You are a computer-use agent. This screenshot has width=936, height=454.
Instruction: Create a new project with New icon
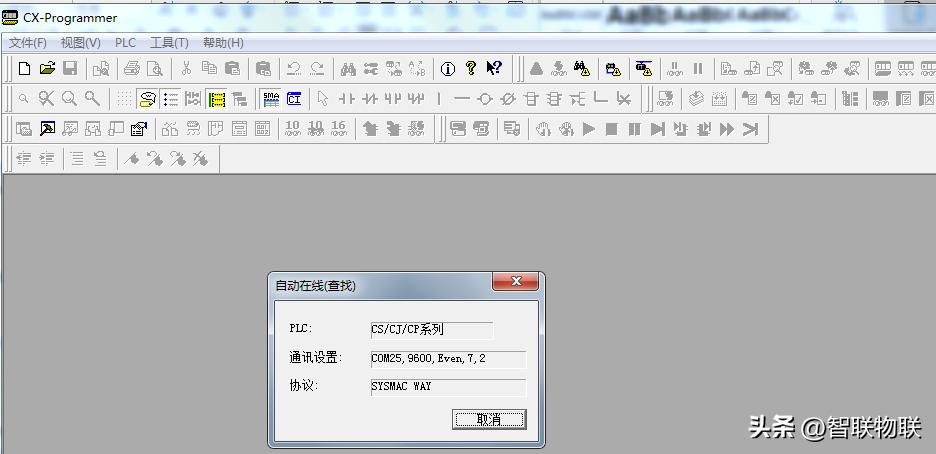tap(24, 69)
